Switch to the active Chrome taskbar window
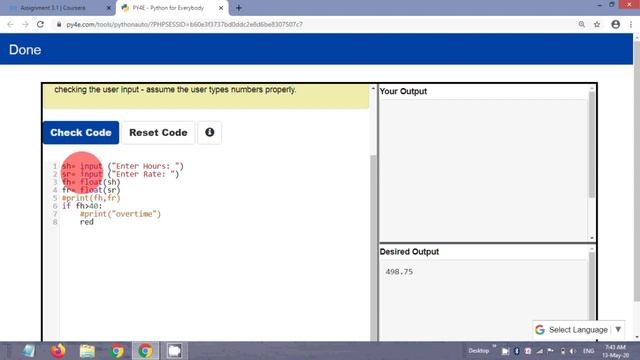The width and height of the screenshot is (640, 360). 145,351
